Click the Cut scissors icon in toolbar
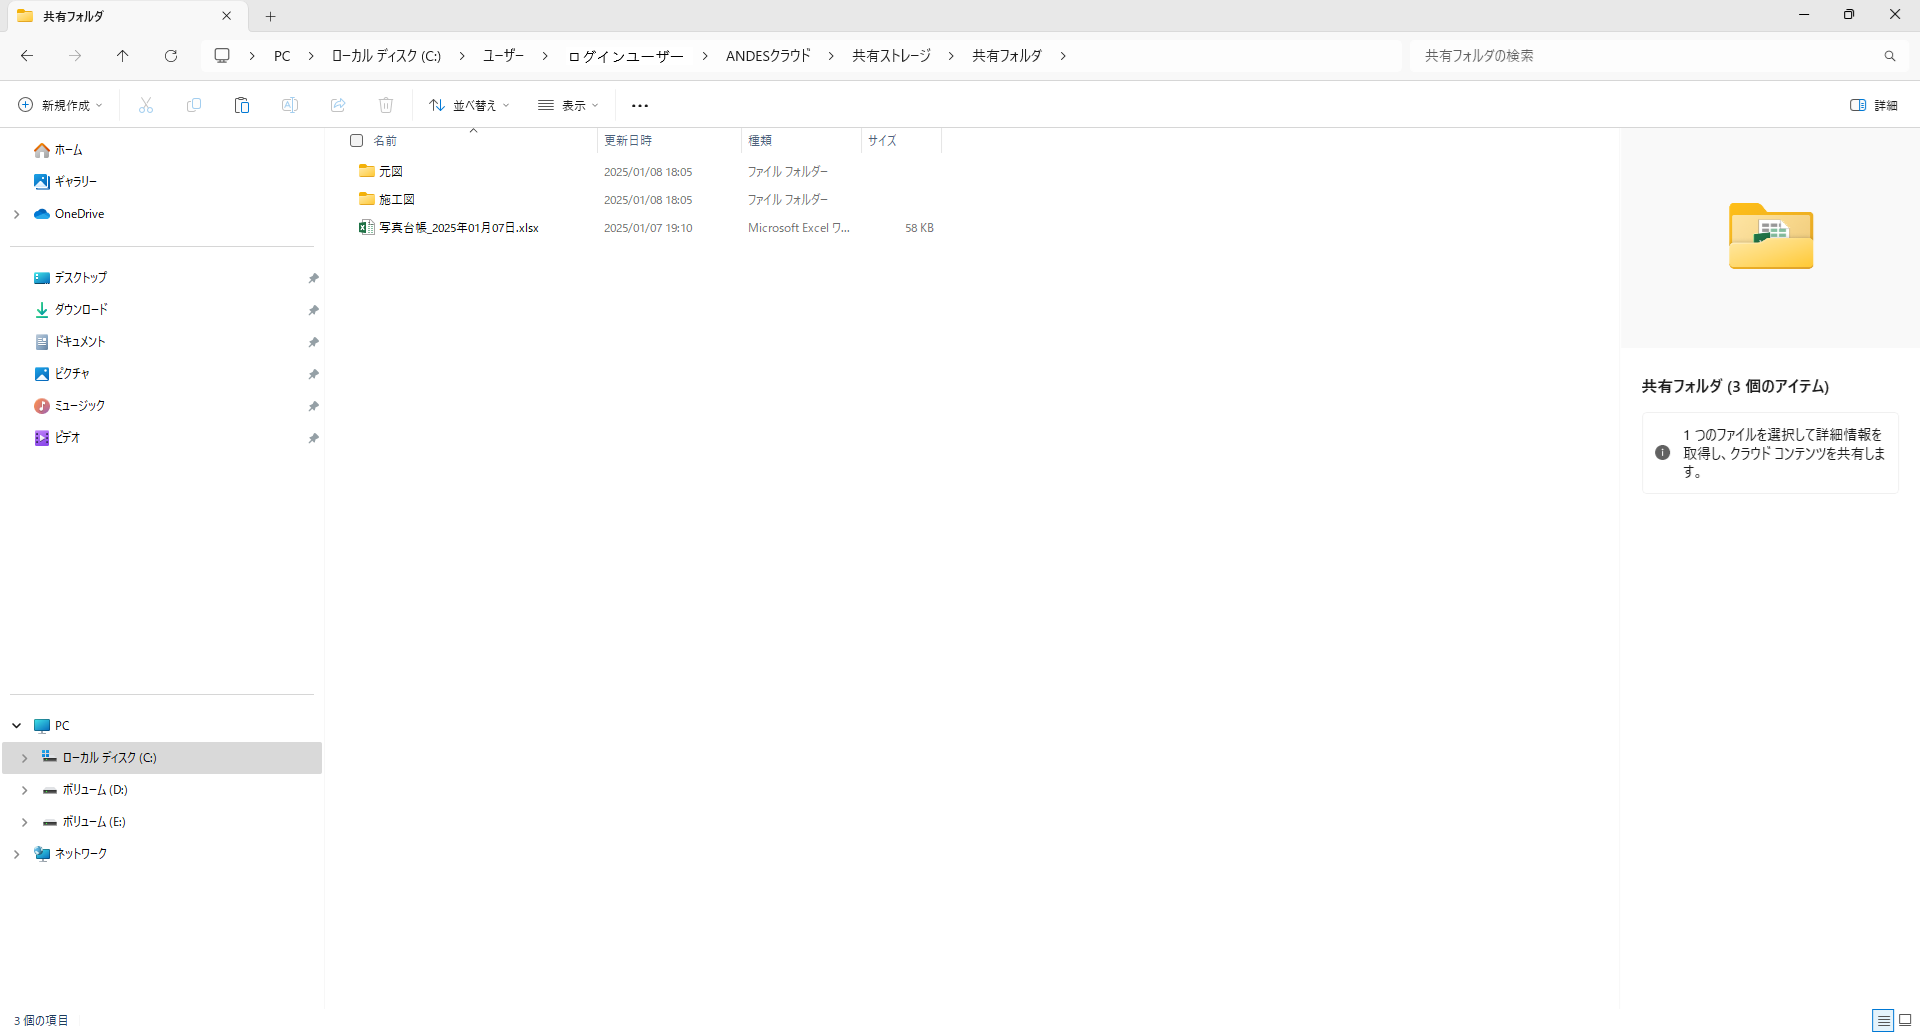The width and height of the screenshot is (1920, 1032). pos(146,105)
